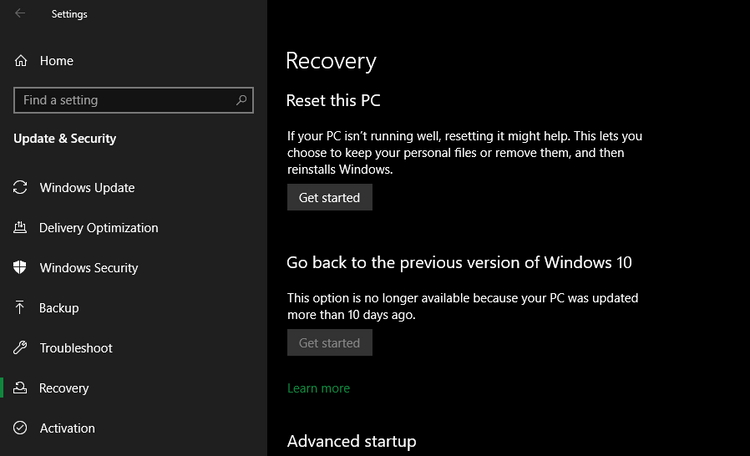Click the green Learn more link

[318, 388]
